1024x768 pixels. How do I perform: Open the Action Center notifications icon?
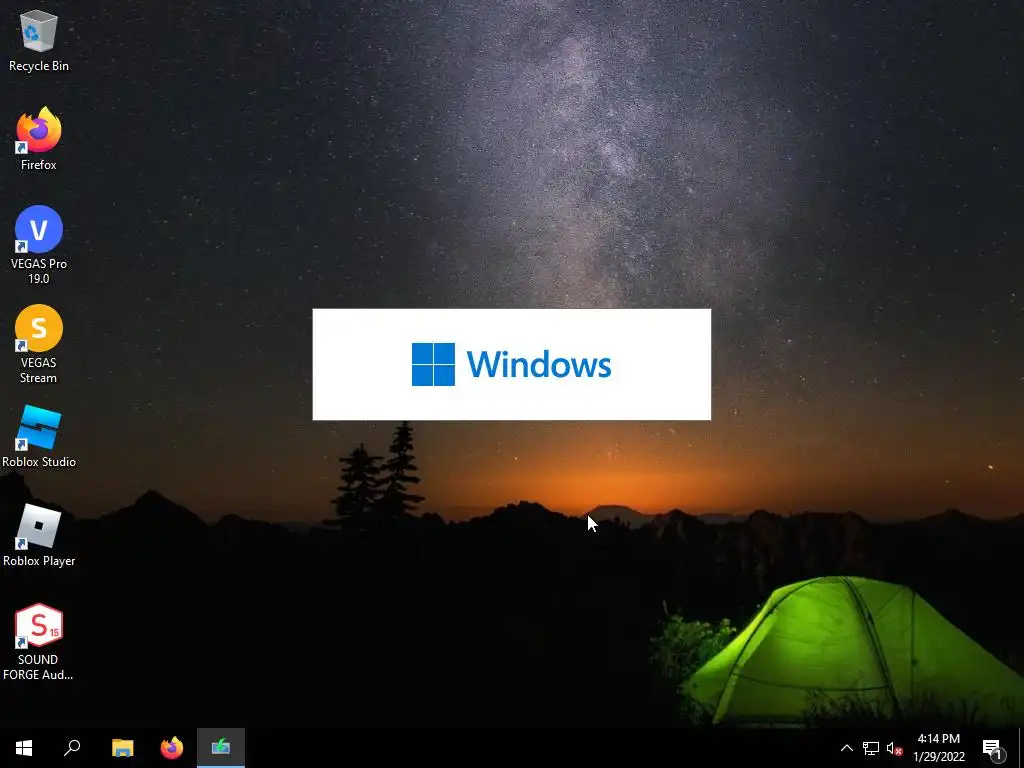pyautogui.click(x=993, y=748)
